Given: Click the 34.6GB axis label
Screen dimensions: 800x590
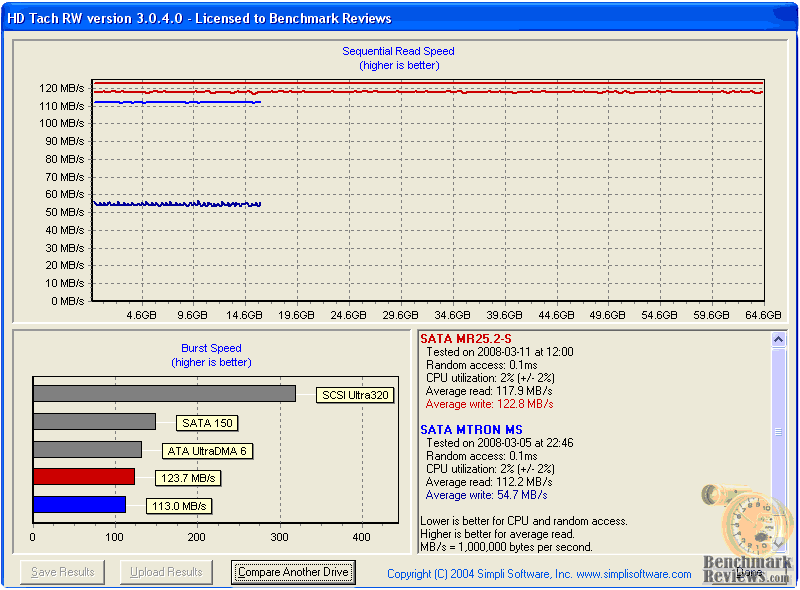Looking at the screenshot, I should (452, 315).
